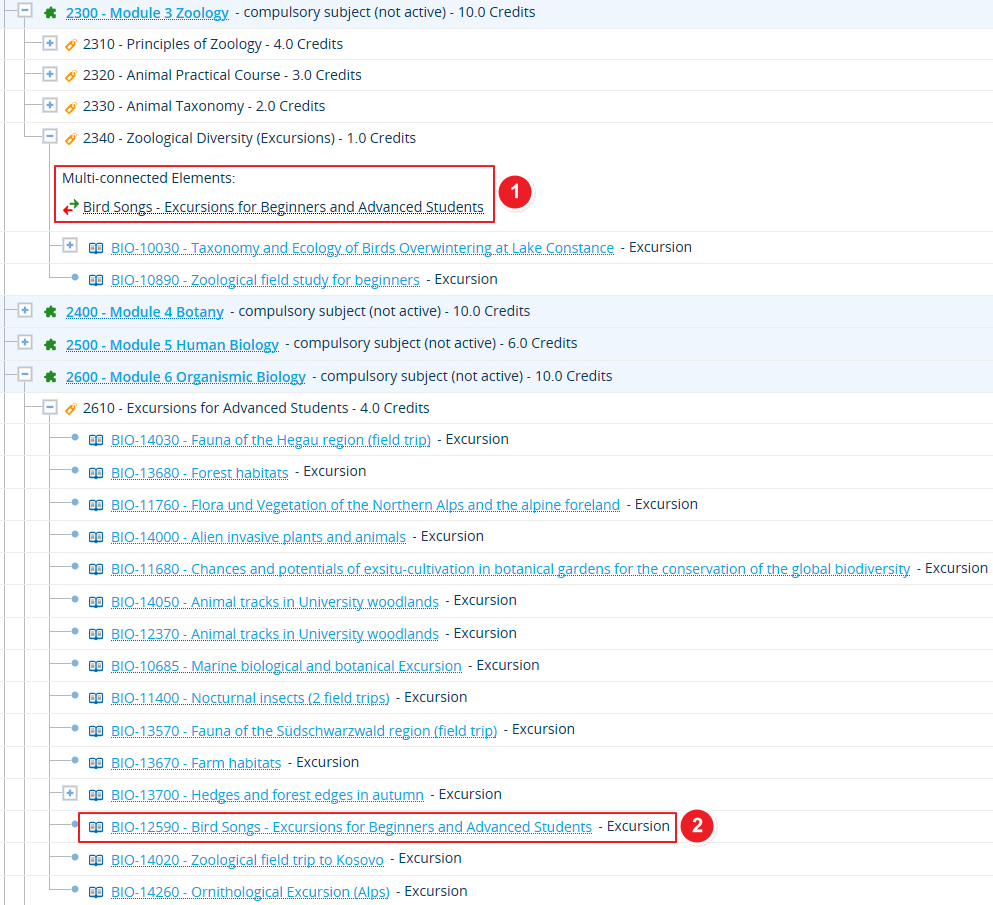This screenshot has width=993, height=905.
Task: Click book icon for BIO-13570
Action: pyautogui.click(x=96, y=731)
